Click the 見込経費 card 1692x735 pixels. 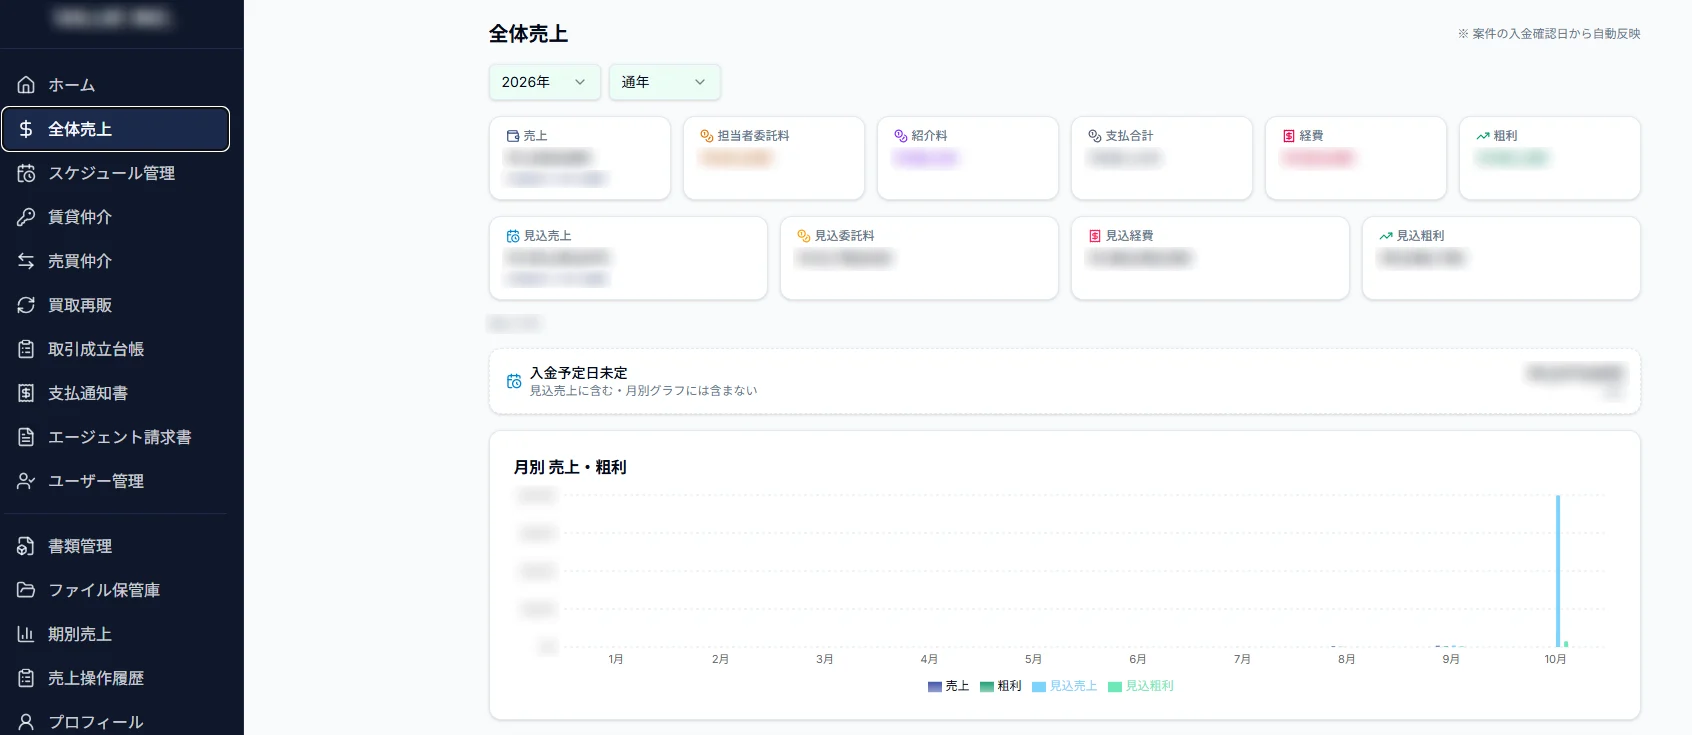1210,258
